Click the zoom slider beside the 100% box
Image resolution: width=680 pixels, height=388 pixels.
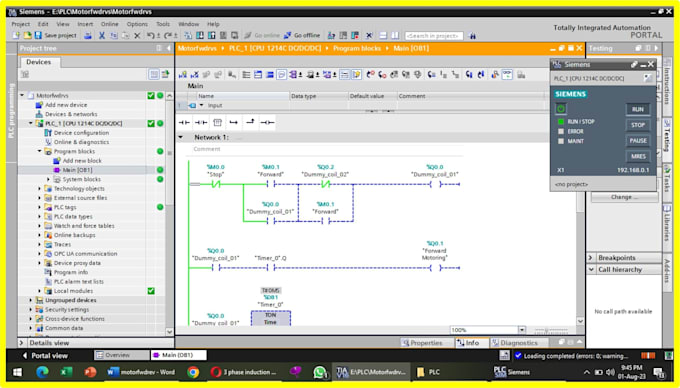pos(551,330)
